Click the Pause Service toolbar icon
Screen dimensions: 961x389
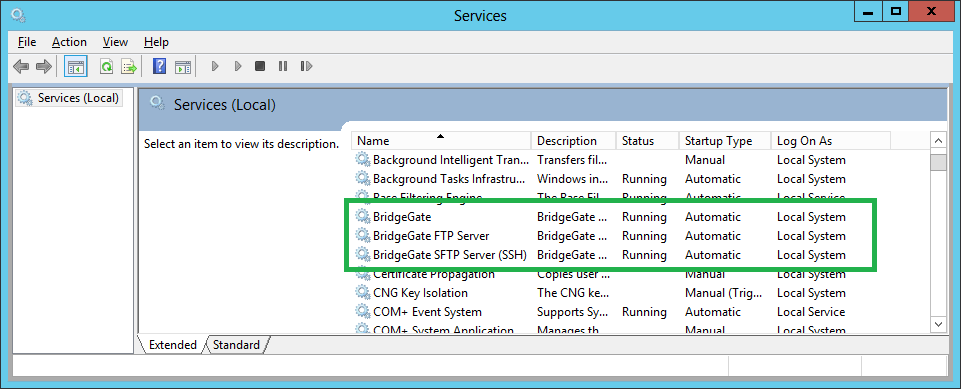(283, 66)
